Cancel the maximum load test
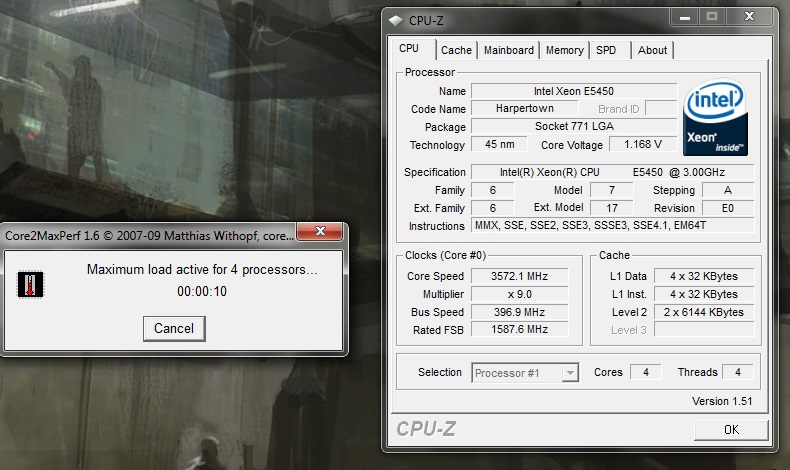Viewport: 790px width, 470px height. point(174,328)
